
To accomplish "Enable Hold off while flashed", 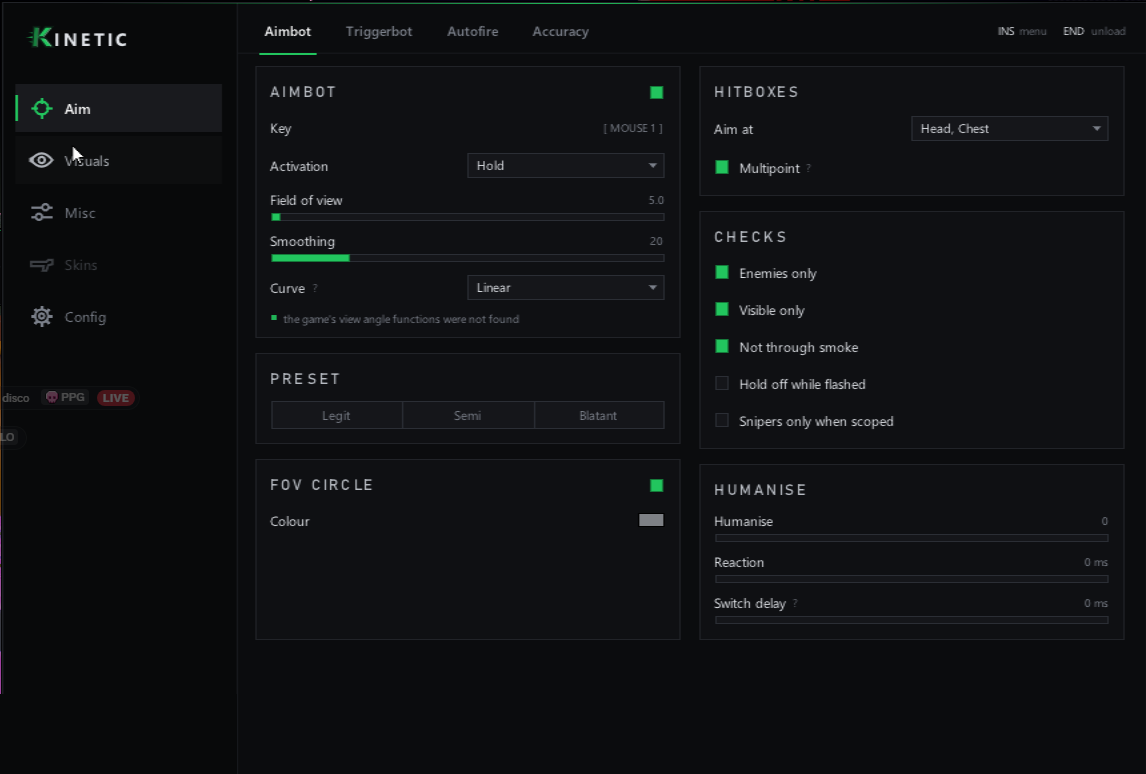I will point(721,383).
